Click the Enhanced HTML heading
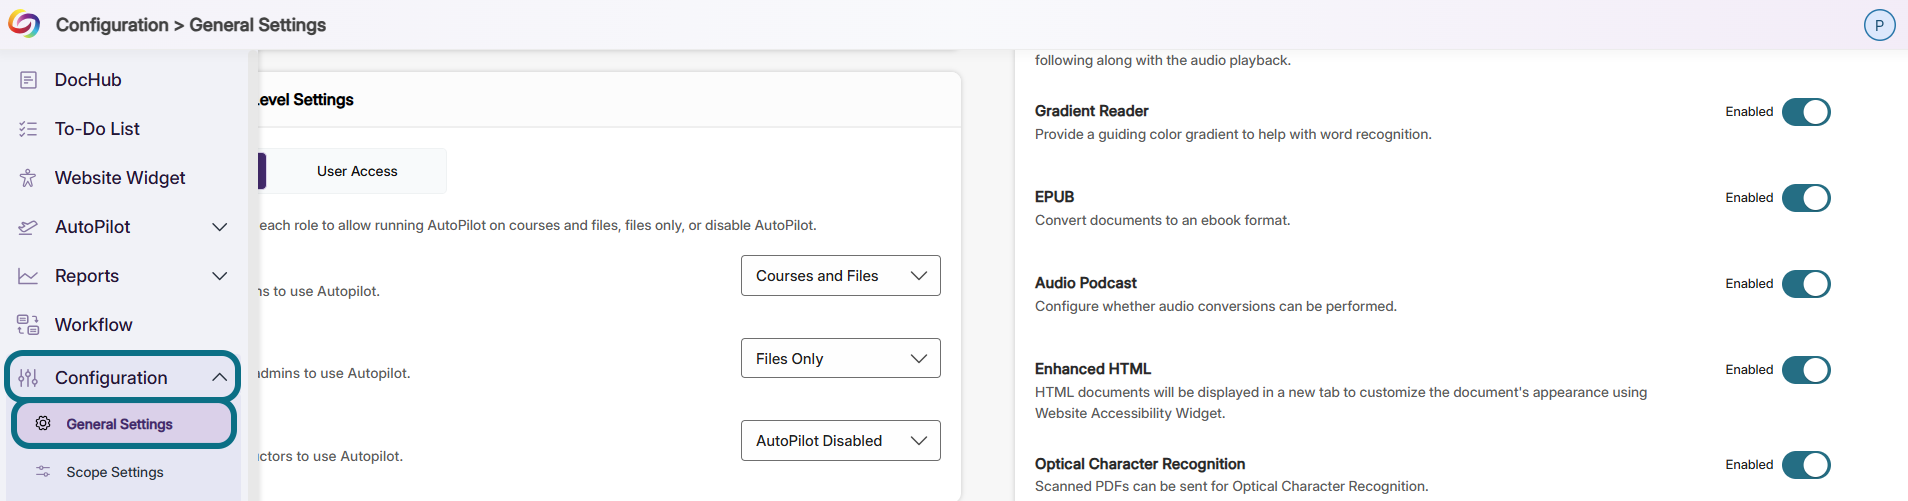 [1092, 369]
